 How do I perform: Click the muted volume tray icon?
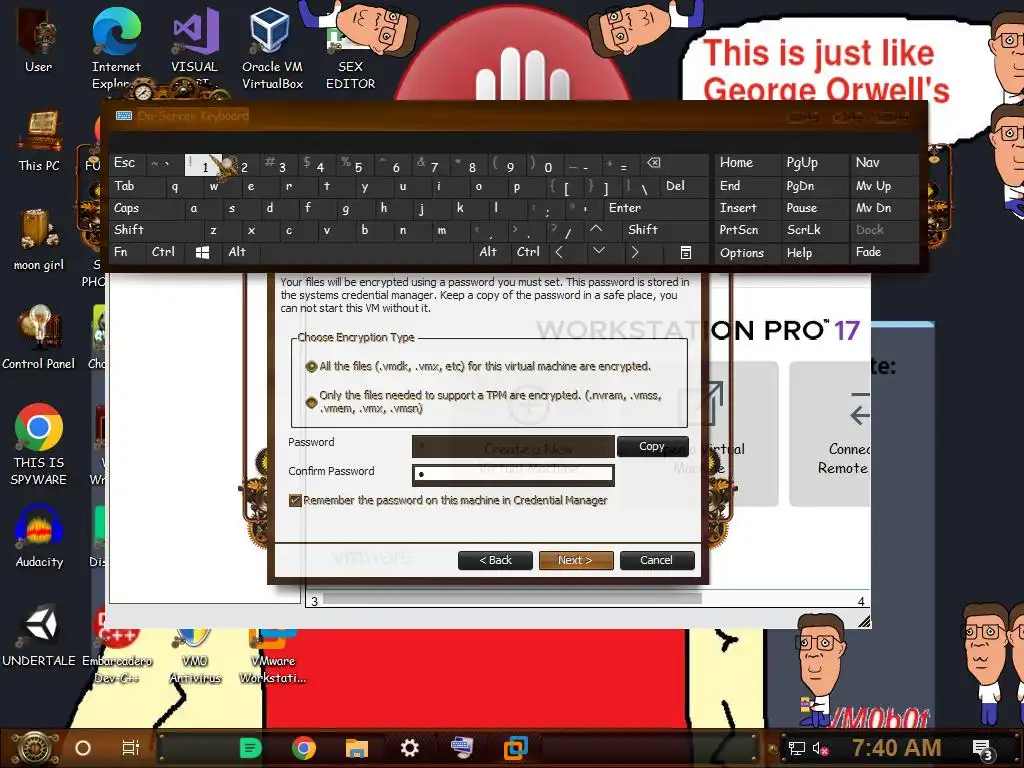click(820, 748)
